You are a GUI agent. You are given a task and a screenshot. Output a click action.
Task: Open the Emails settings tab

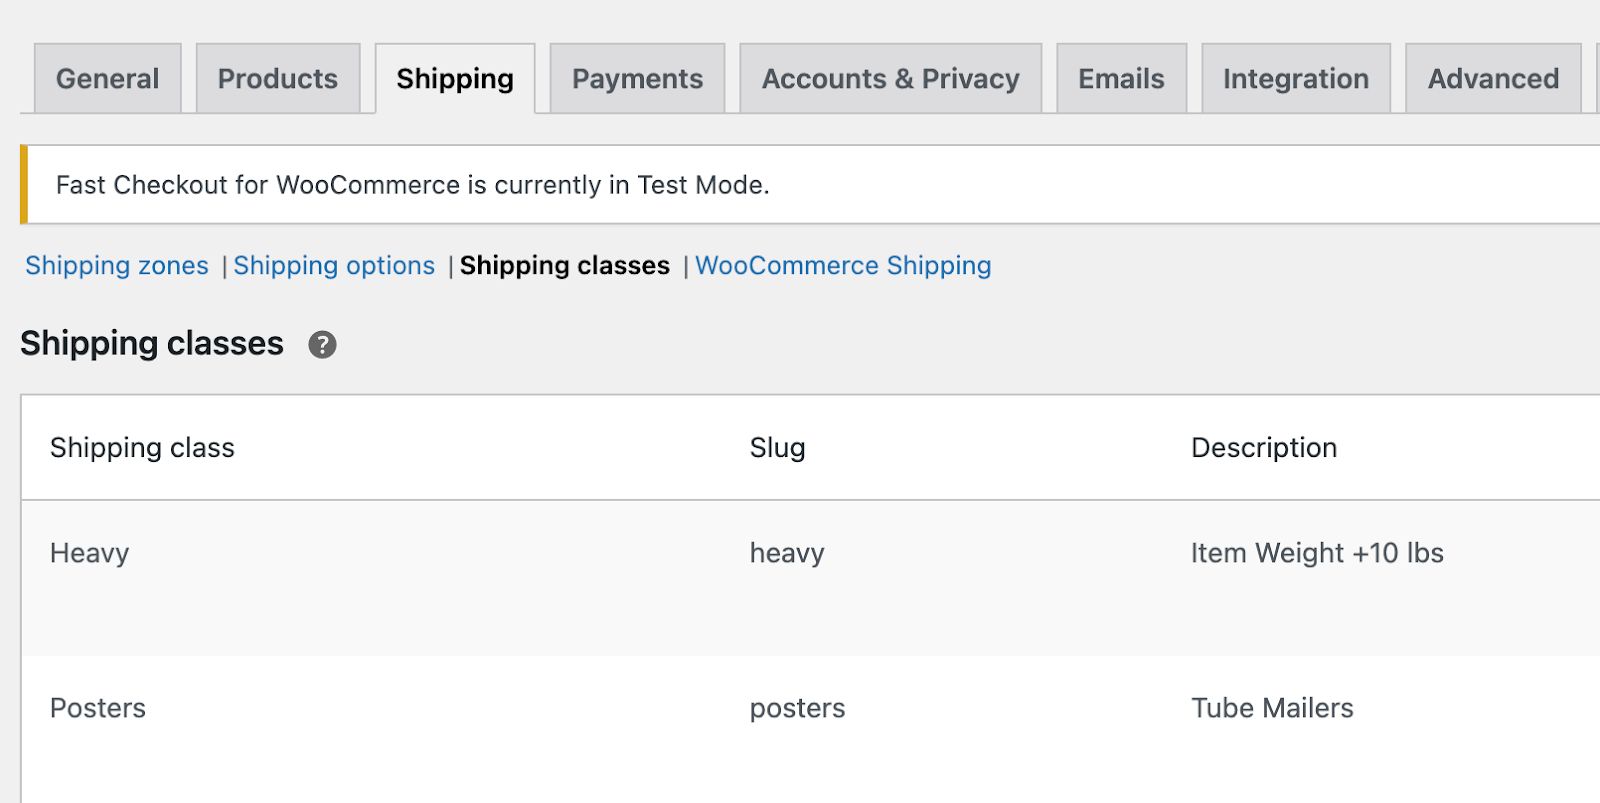coord(1121,79)
